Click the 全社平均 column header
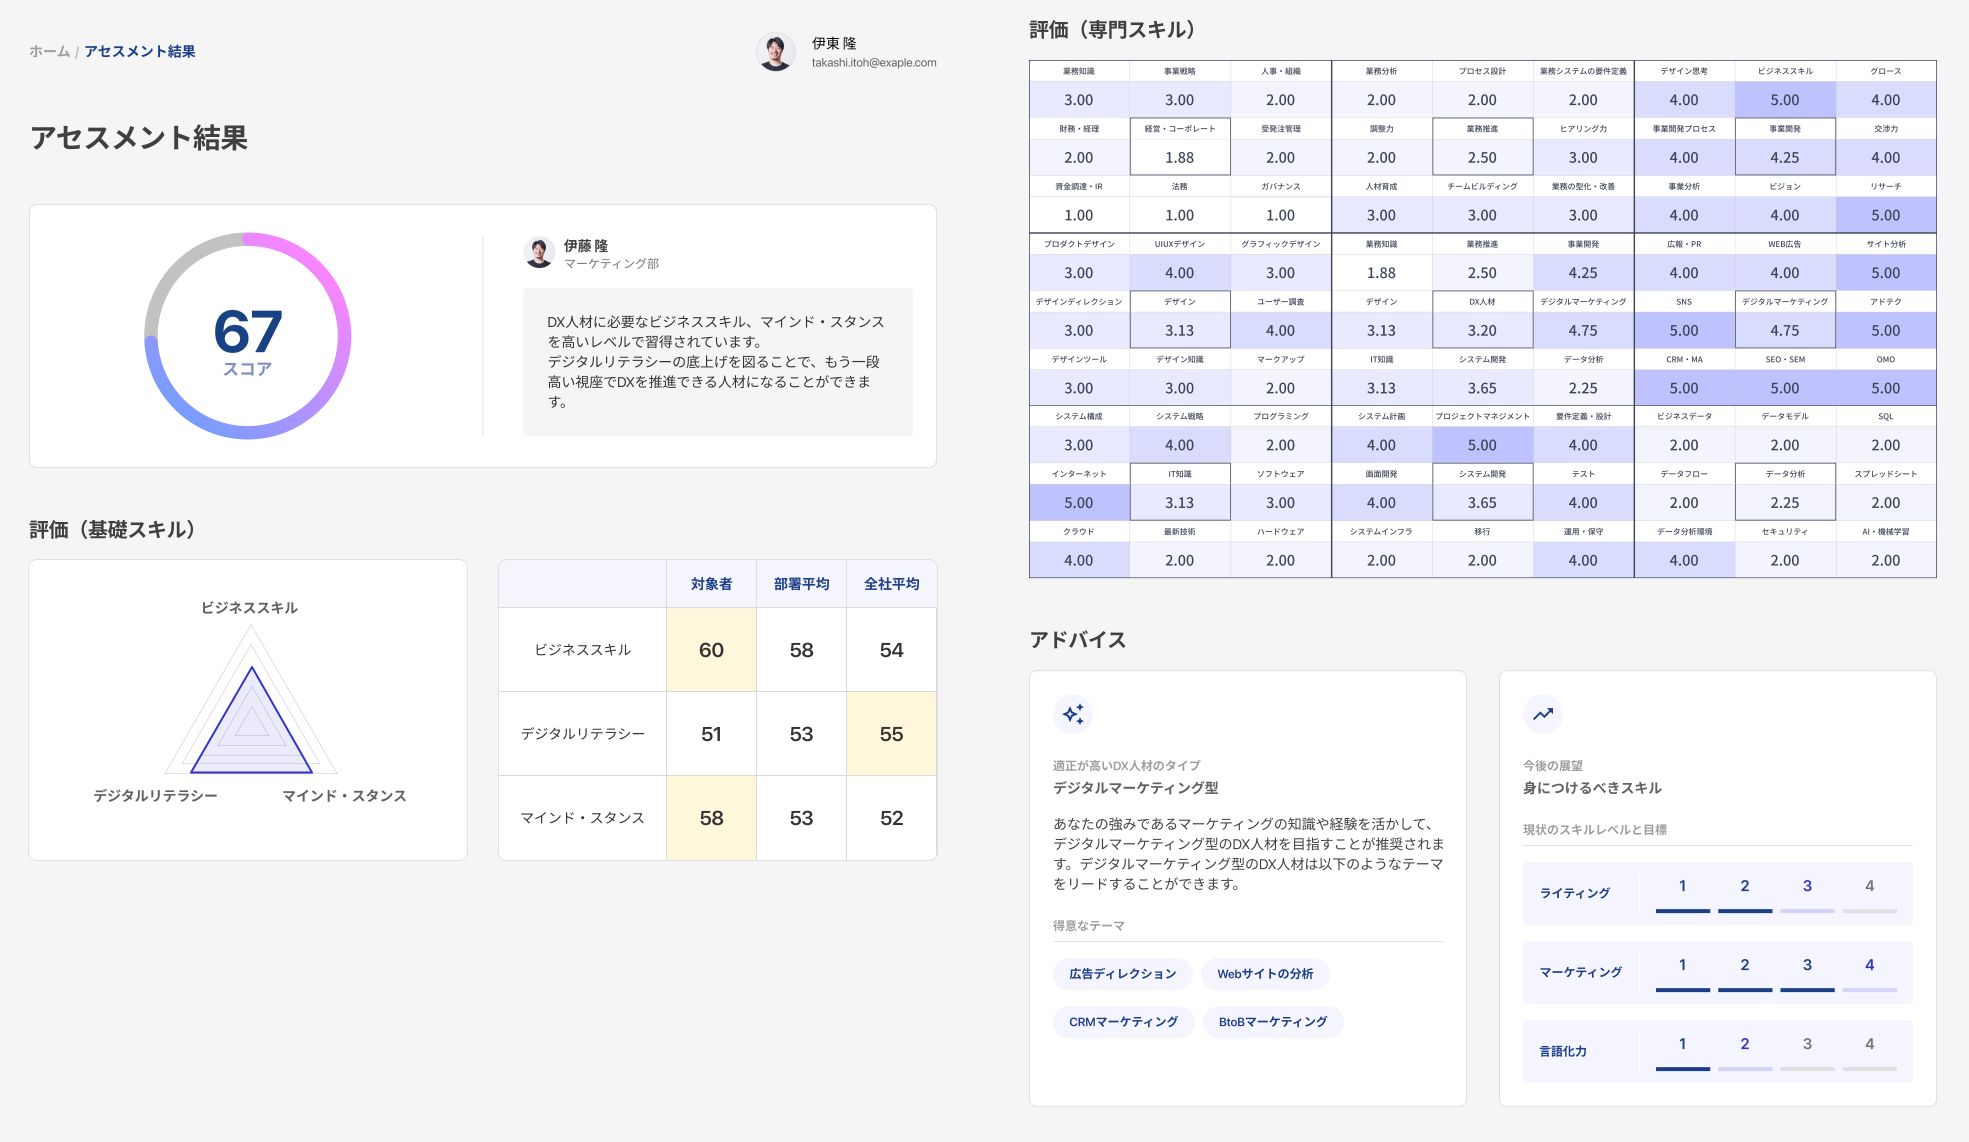Screen dimensions: 1969x1142 coord(891,584)
